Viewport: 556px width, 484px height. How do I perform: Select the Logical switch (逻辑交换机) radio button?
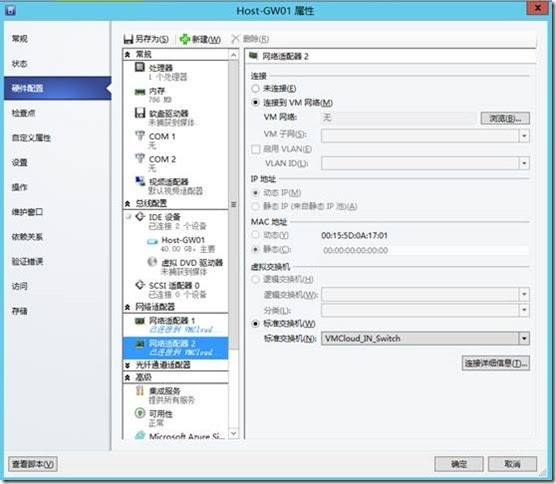(255, 279)
